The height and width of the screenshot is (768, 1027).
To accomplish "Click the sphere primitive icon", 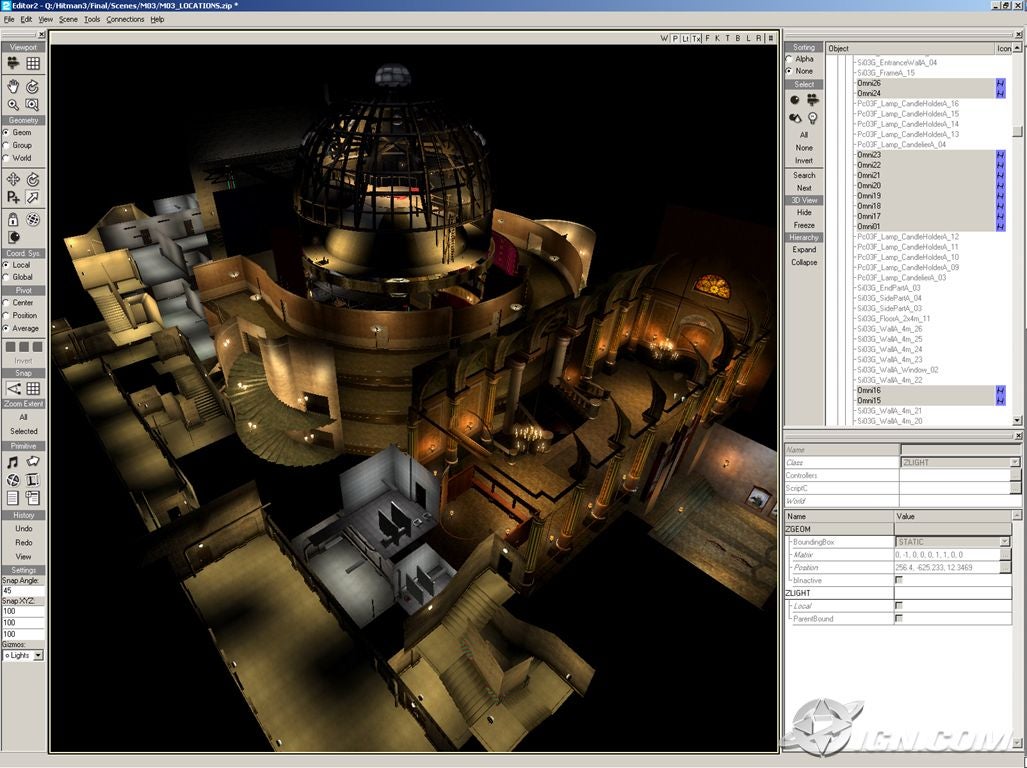I will [13, 481].
